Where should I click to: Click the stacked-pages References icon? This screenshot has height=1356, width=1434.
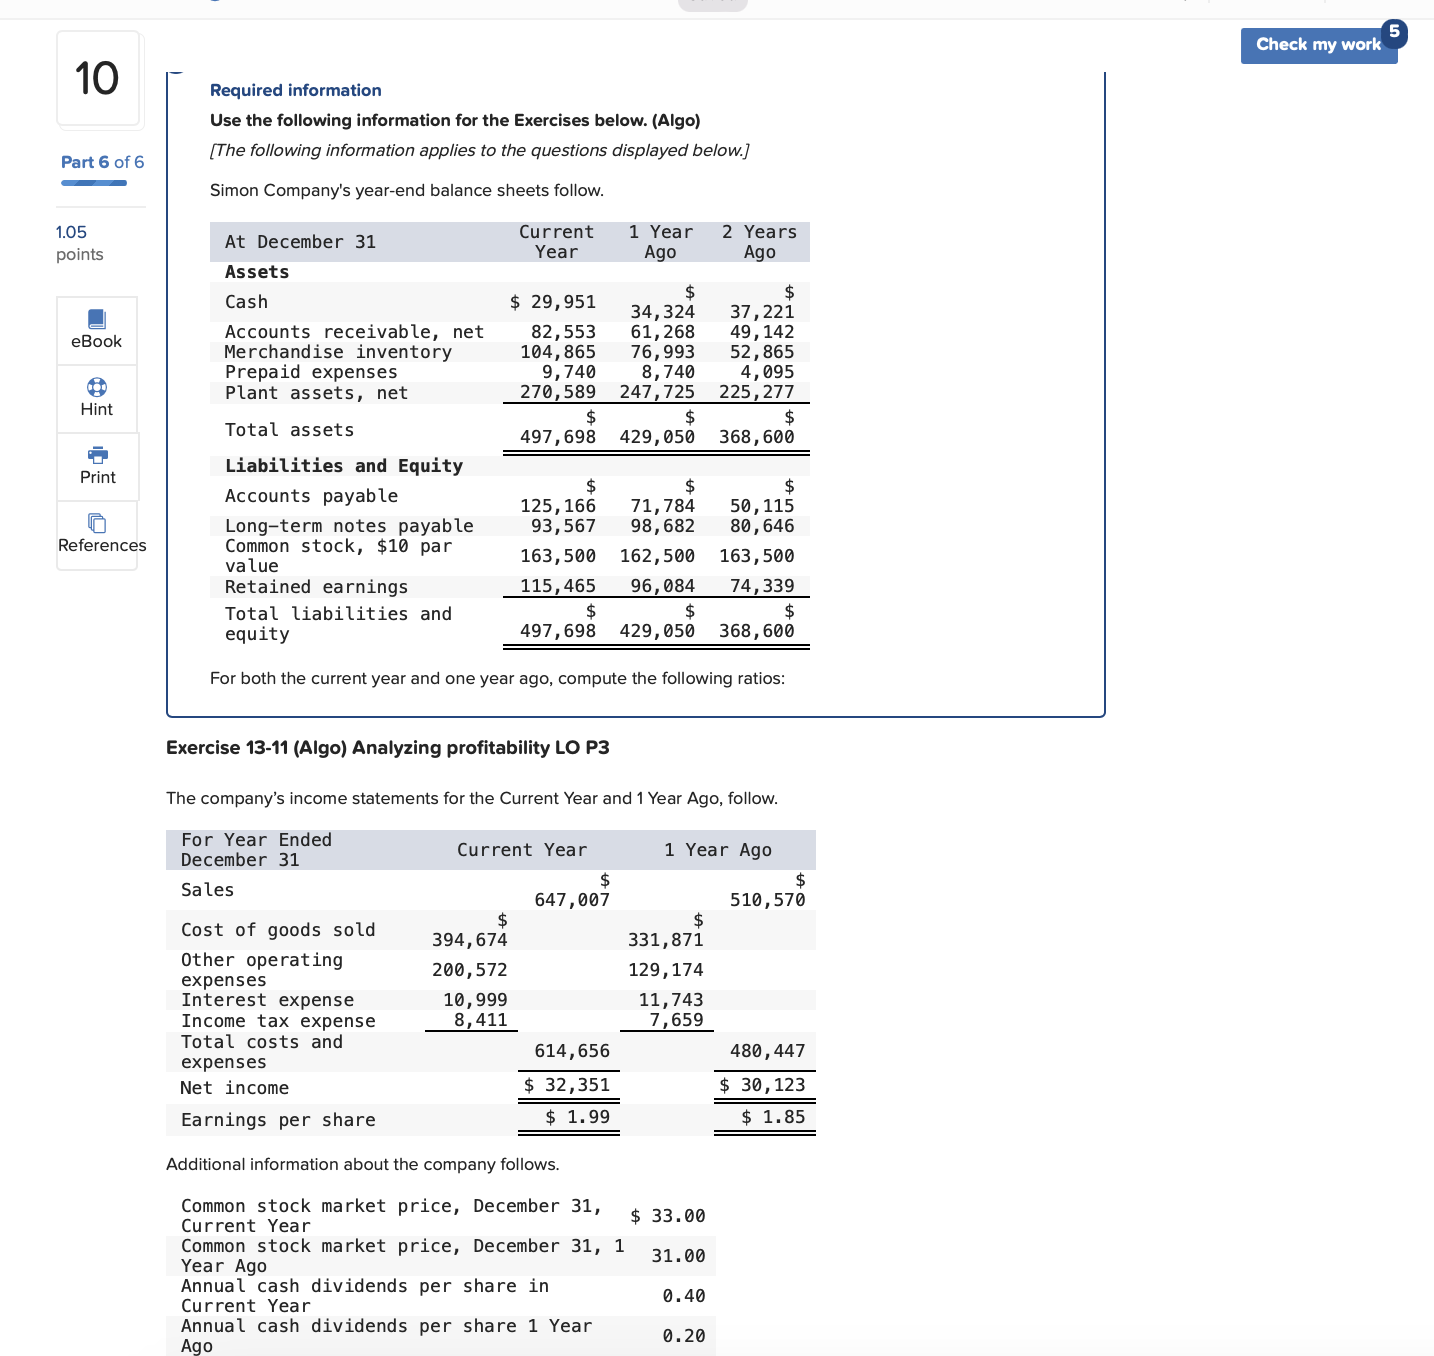[96, 524]
